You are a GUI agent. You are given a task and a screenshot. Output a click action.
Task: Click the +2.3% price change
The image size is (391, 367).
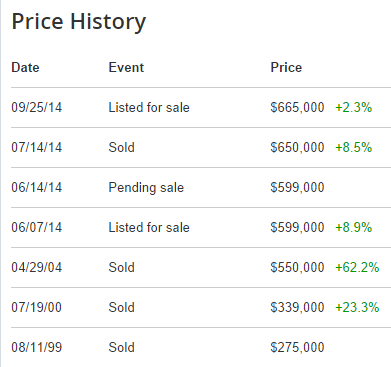(353, 107)
